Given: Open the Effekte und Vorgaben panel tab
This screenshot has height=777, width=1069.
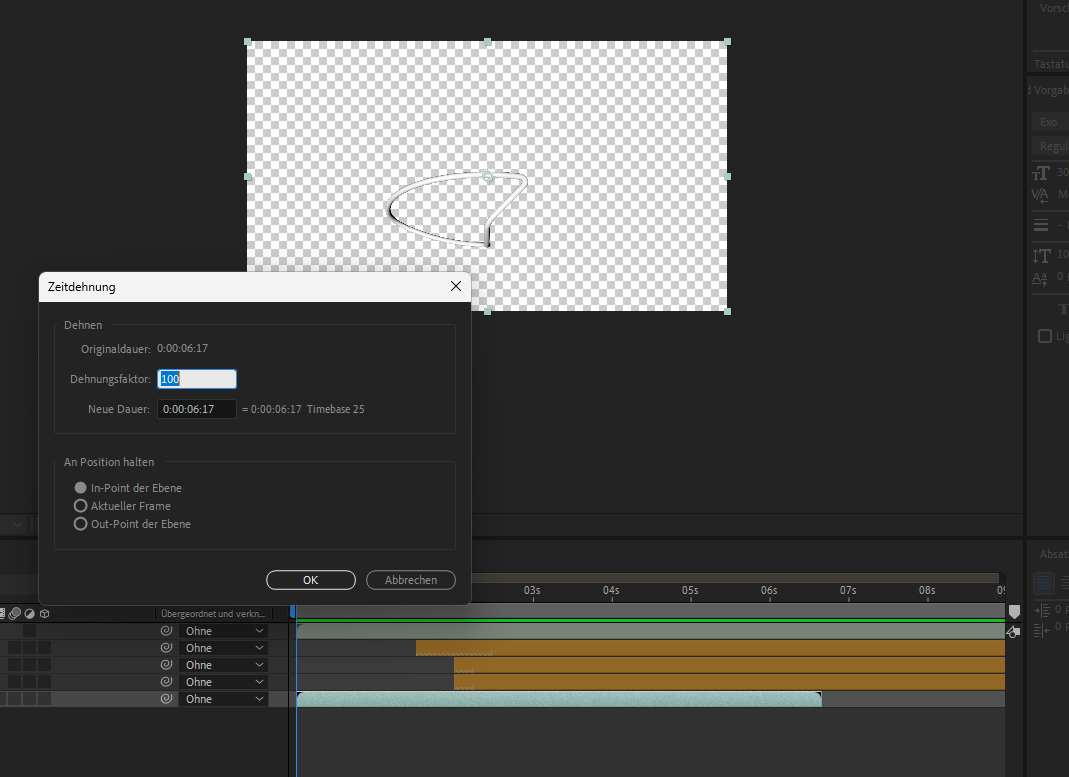Looking at the screenshot, I should click(1050, 90).
